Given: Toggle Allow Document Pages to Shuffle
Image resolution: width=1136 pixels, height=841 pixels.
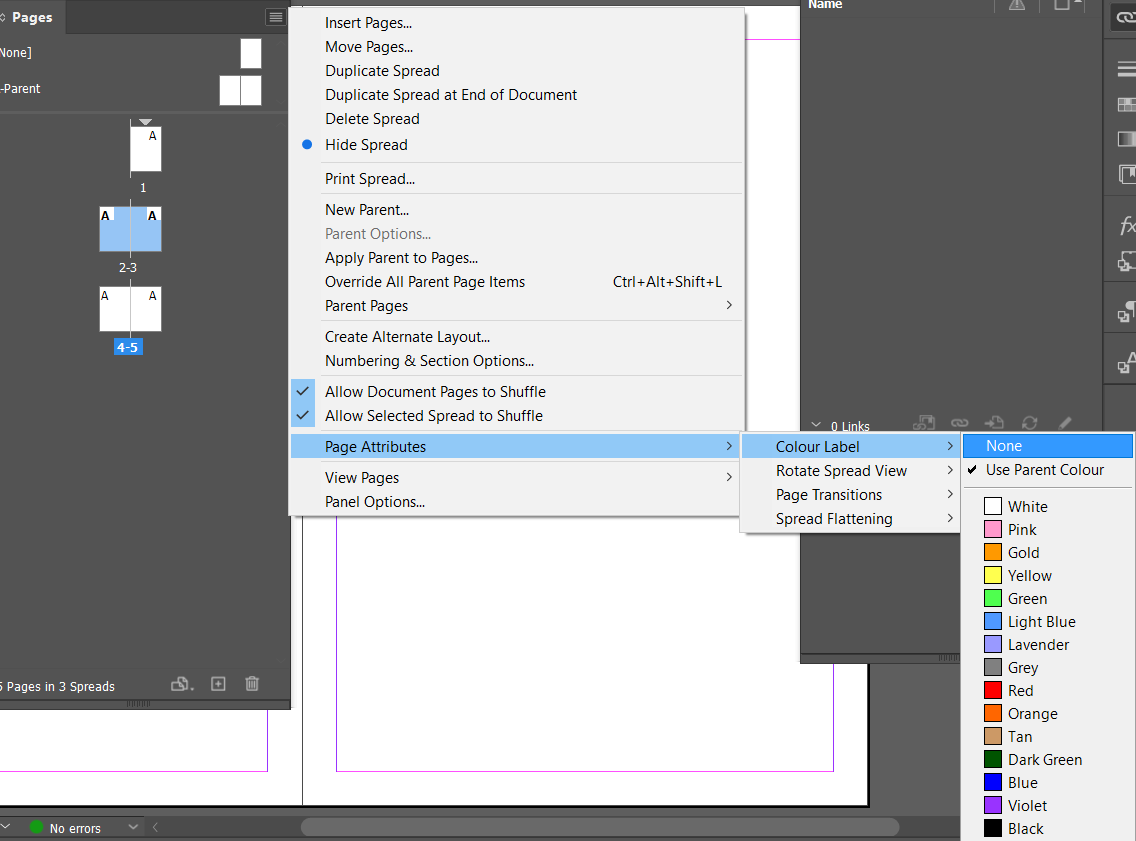Looking at the screenshot, I should pos(435,392).
